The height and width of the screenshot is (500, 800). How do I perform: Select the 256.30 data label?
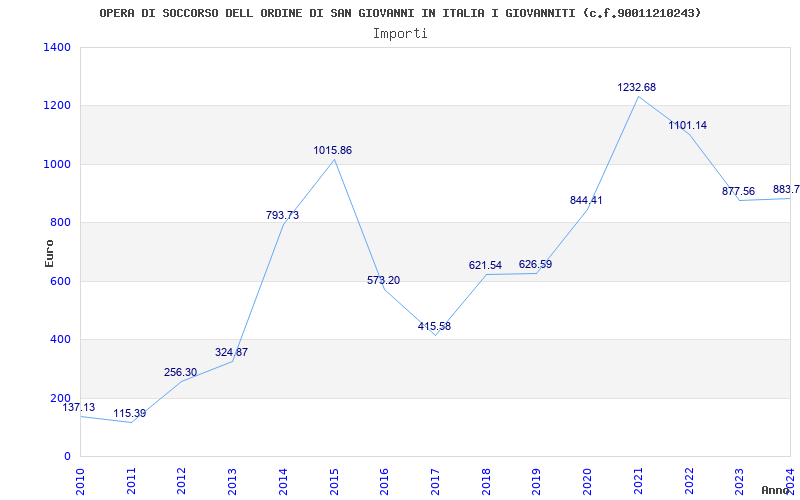(181, 372)
